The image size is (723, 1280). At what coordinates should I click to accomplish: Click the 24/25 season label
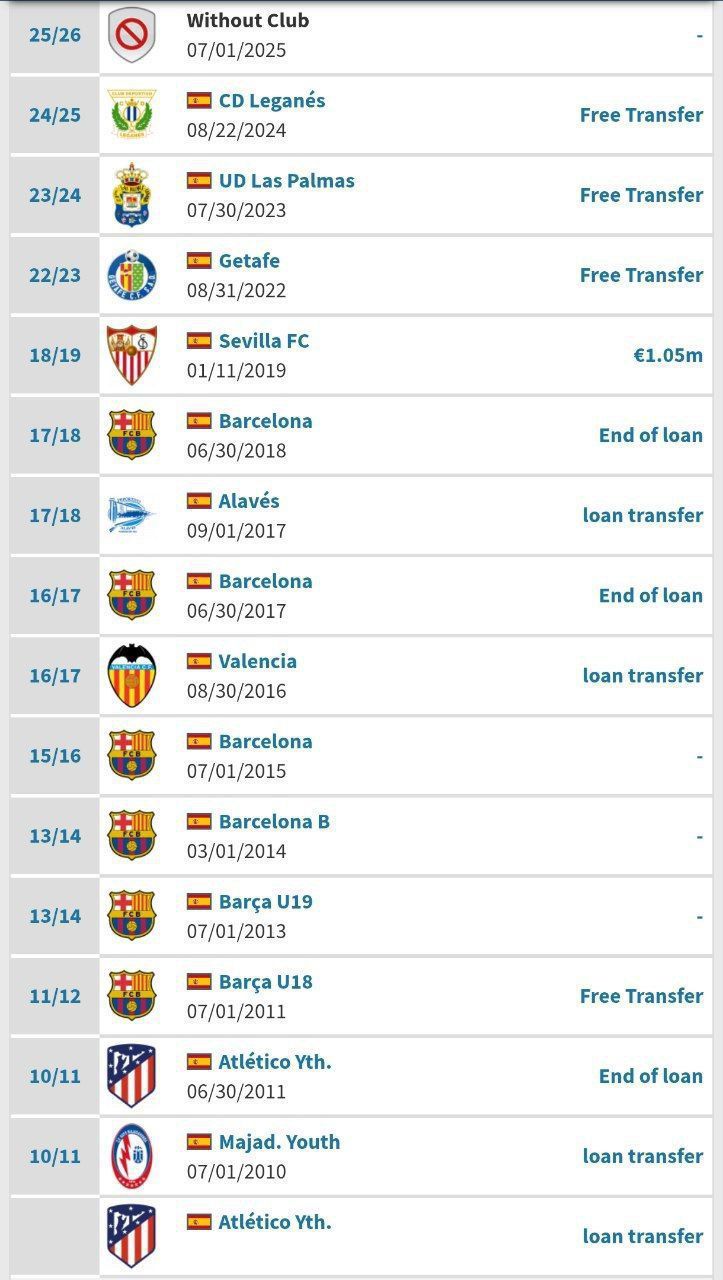pyautogui.click(x=55, y=115)
